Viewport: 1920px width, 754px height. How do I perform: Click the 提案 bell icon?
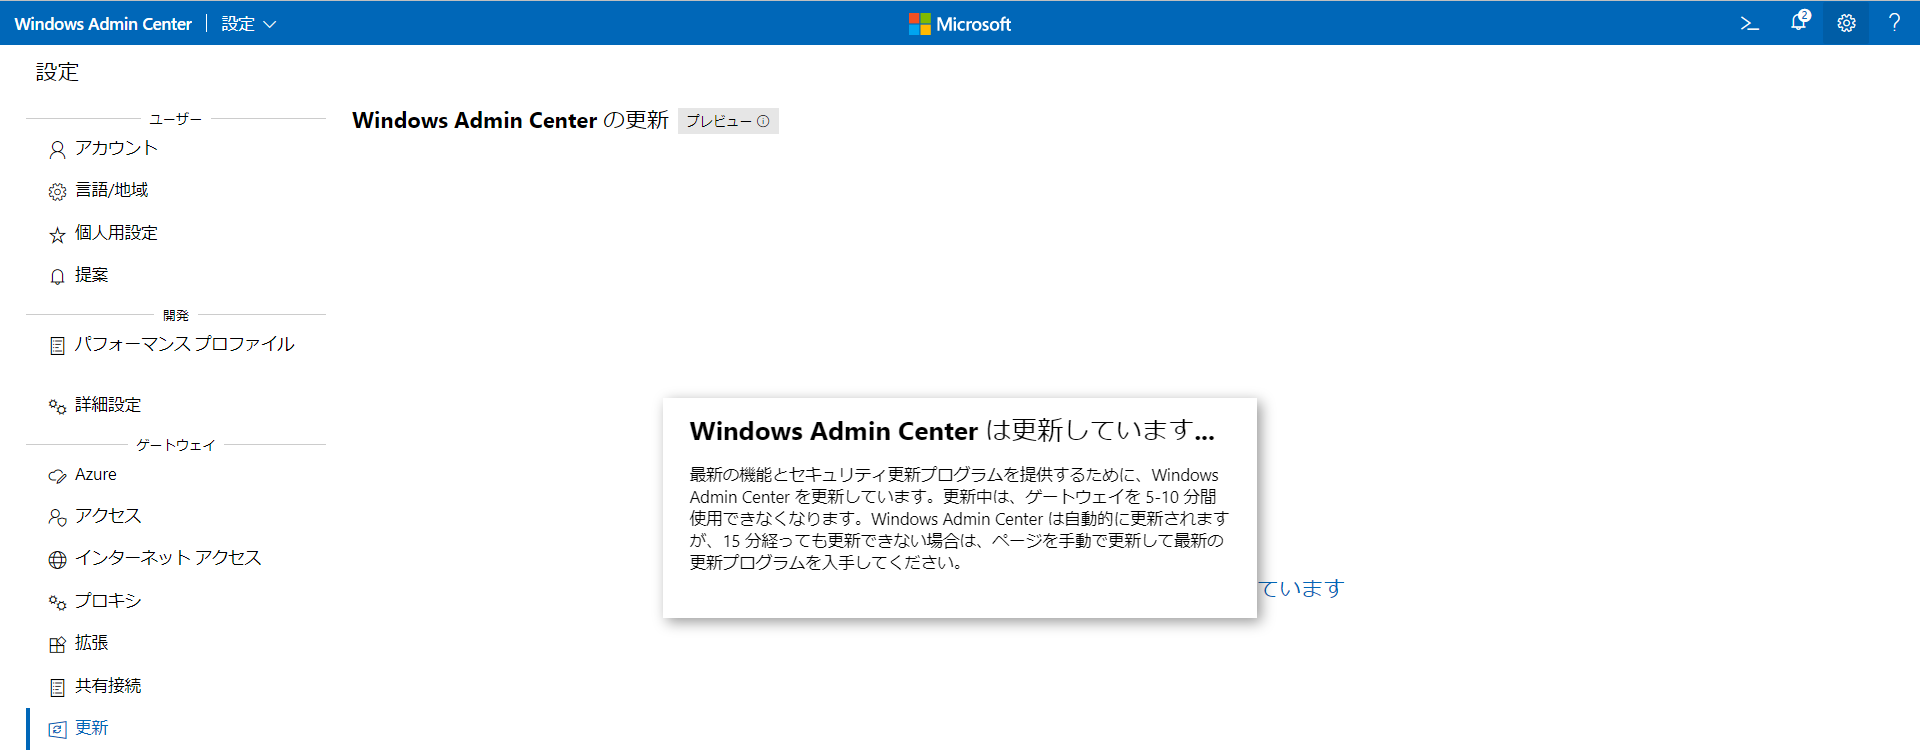coord(57,277)
